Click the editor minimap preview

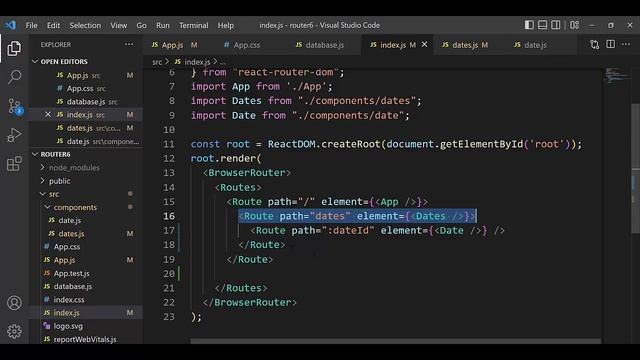pyautogui.click(x=617, y=75)
